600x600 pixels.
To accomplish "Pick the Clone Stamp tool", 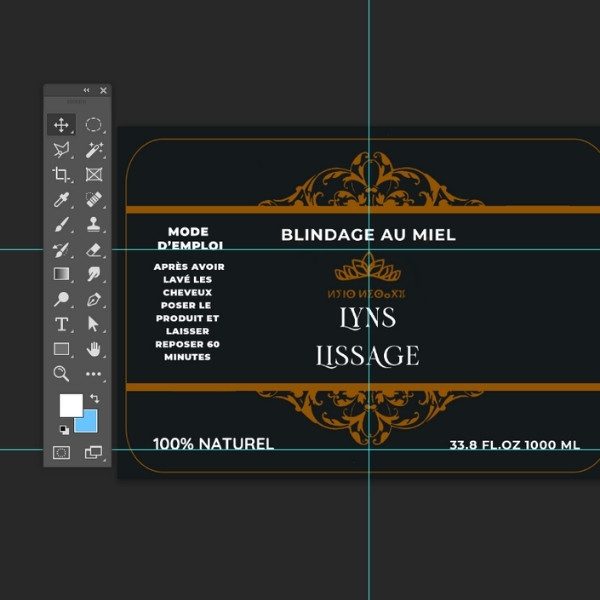I will point(94,225).
